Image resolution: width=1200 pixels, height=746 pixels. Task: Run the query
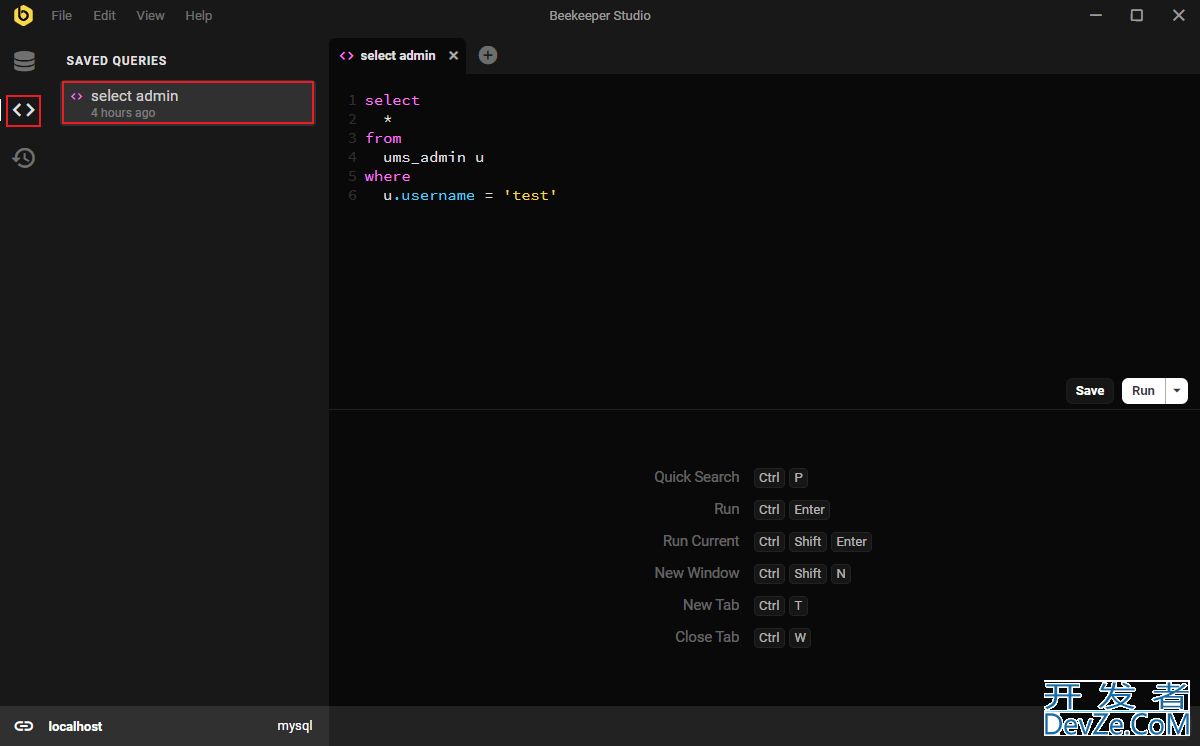[x=1144, y=391]
